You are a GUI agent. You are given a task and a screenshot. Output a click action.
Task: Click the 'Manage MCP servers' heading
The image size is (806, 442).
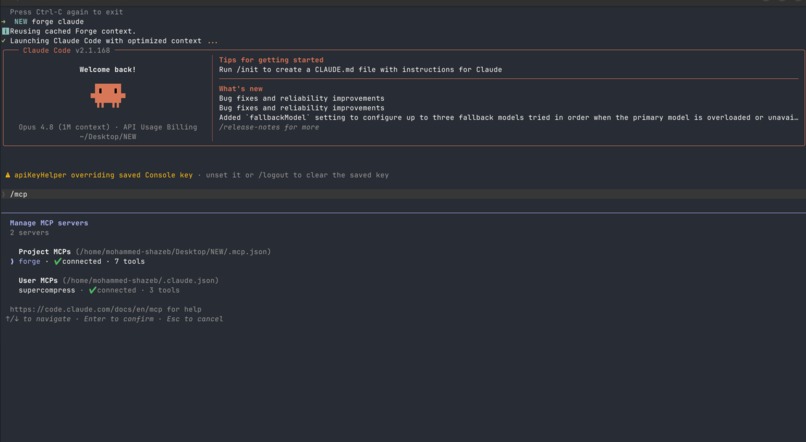49,223
